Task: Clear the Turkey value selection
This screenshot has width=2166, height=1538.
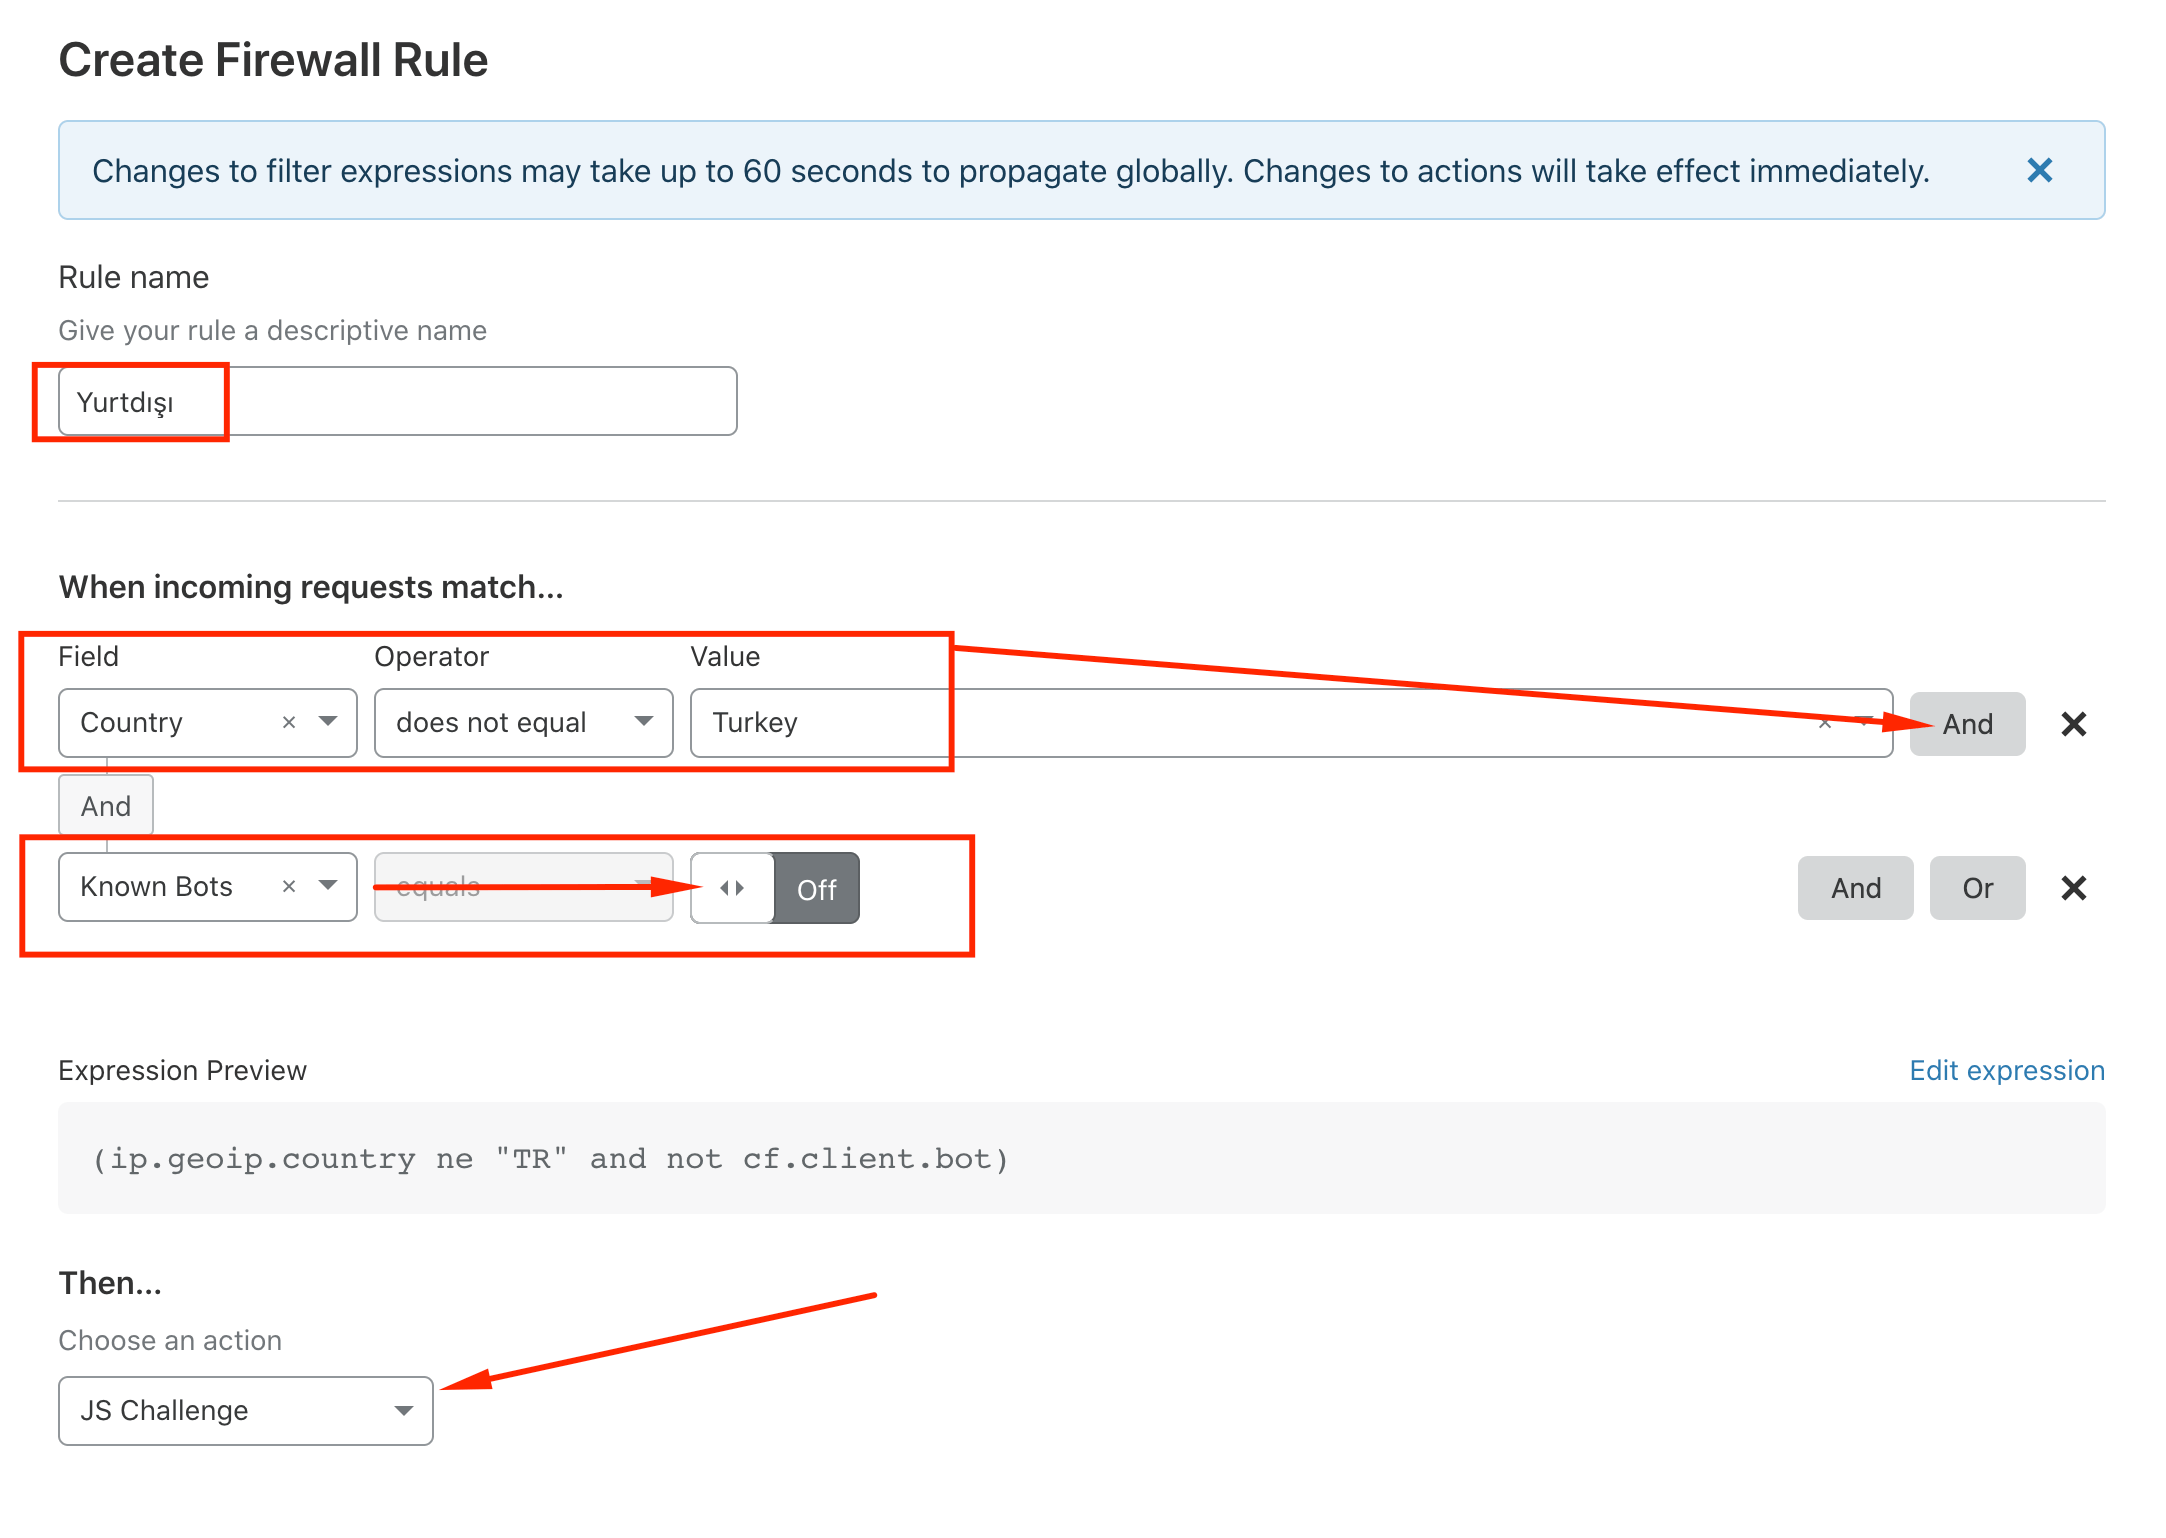Action: [1825, 722]
